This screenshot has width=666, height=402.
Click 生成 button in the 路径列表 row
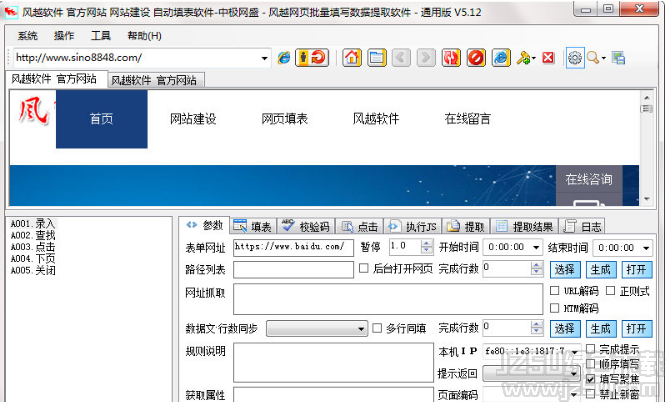[x=601, y=269]
